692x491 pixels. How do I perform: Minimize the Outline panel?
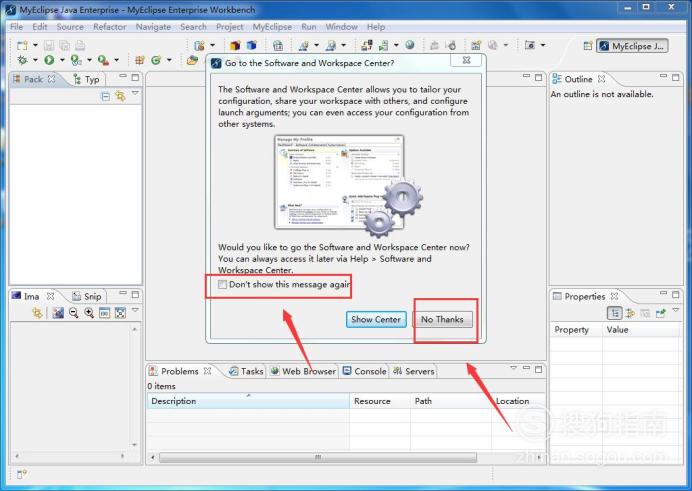point(663,77)
